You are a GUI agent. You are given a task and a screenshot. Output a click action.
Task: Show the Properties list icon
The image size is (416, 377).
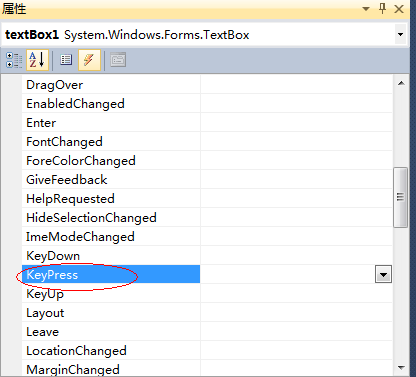coord(66,60)
